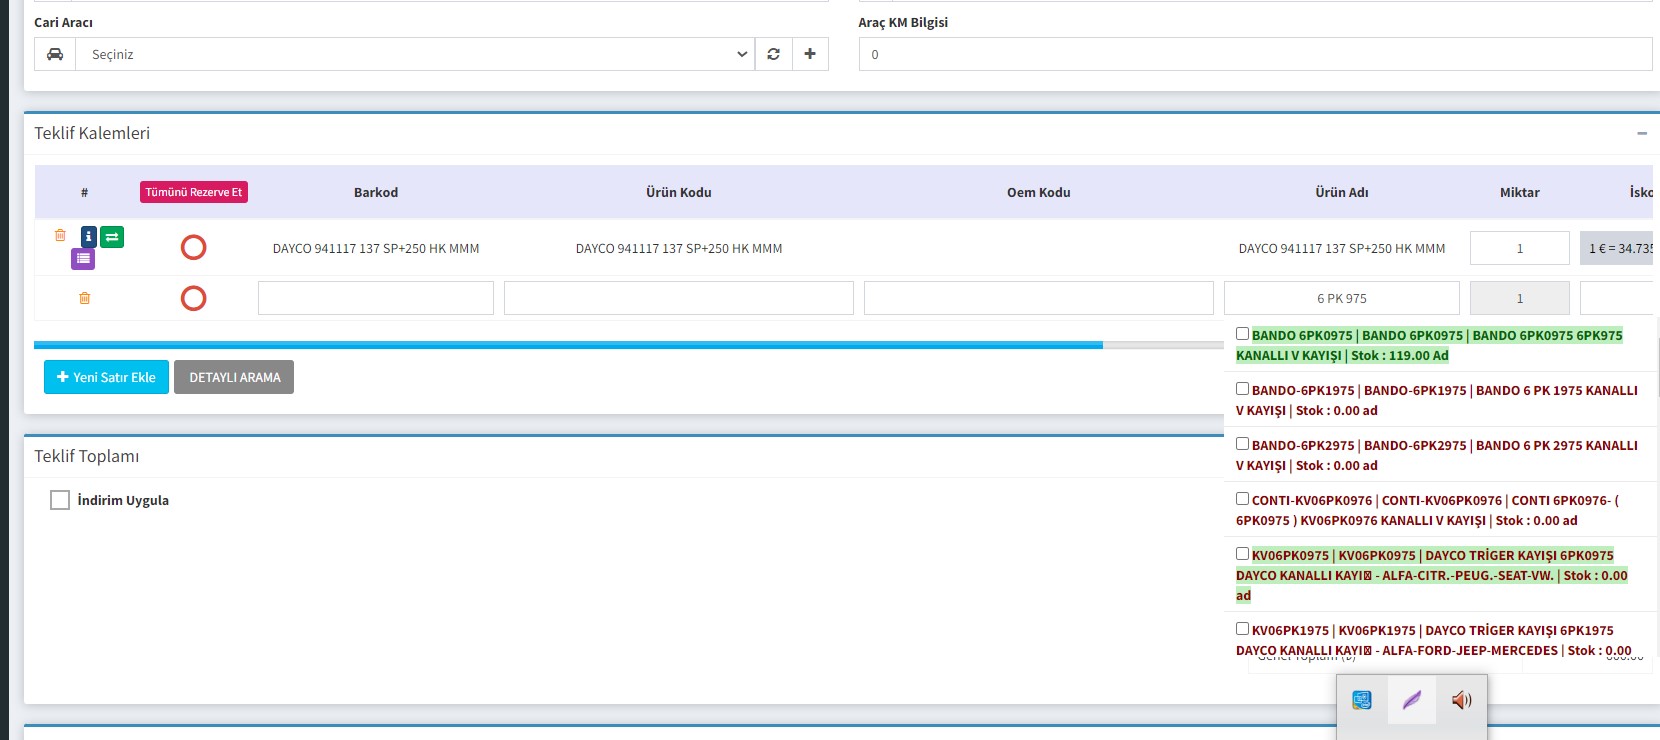The width and height of the screenshot is (1660, 740).
Task: Delete the first DAYCO 941117 row
Action: point(60,235)
